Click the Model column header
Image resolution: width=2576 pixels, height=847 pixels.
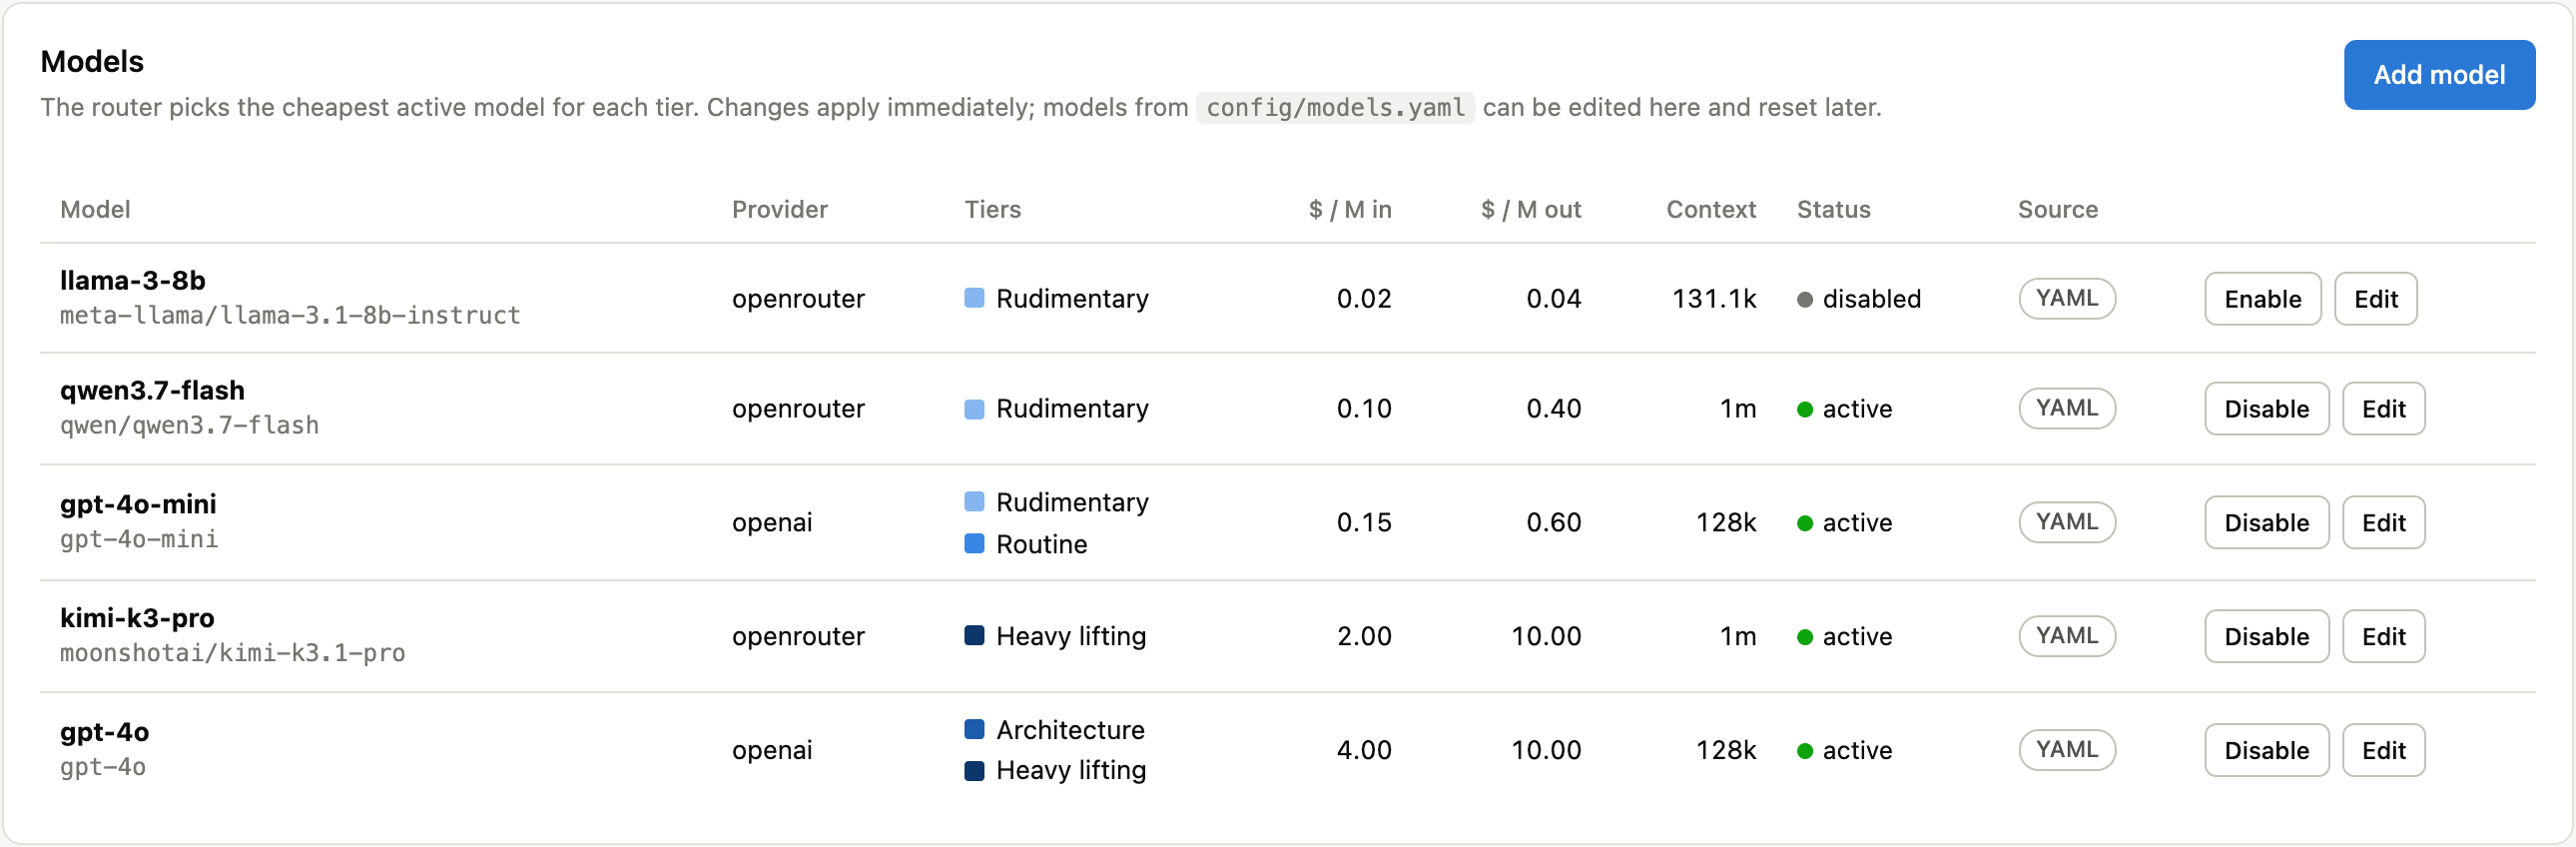(x=95, y=210)
